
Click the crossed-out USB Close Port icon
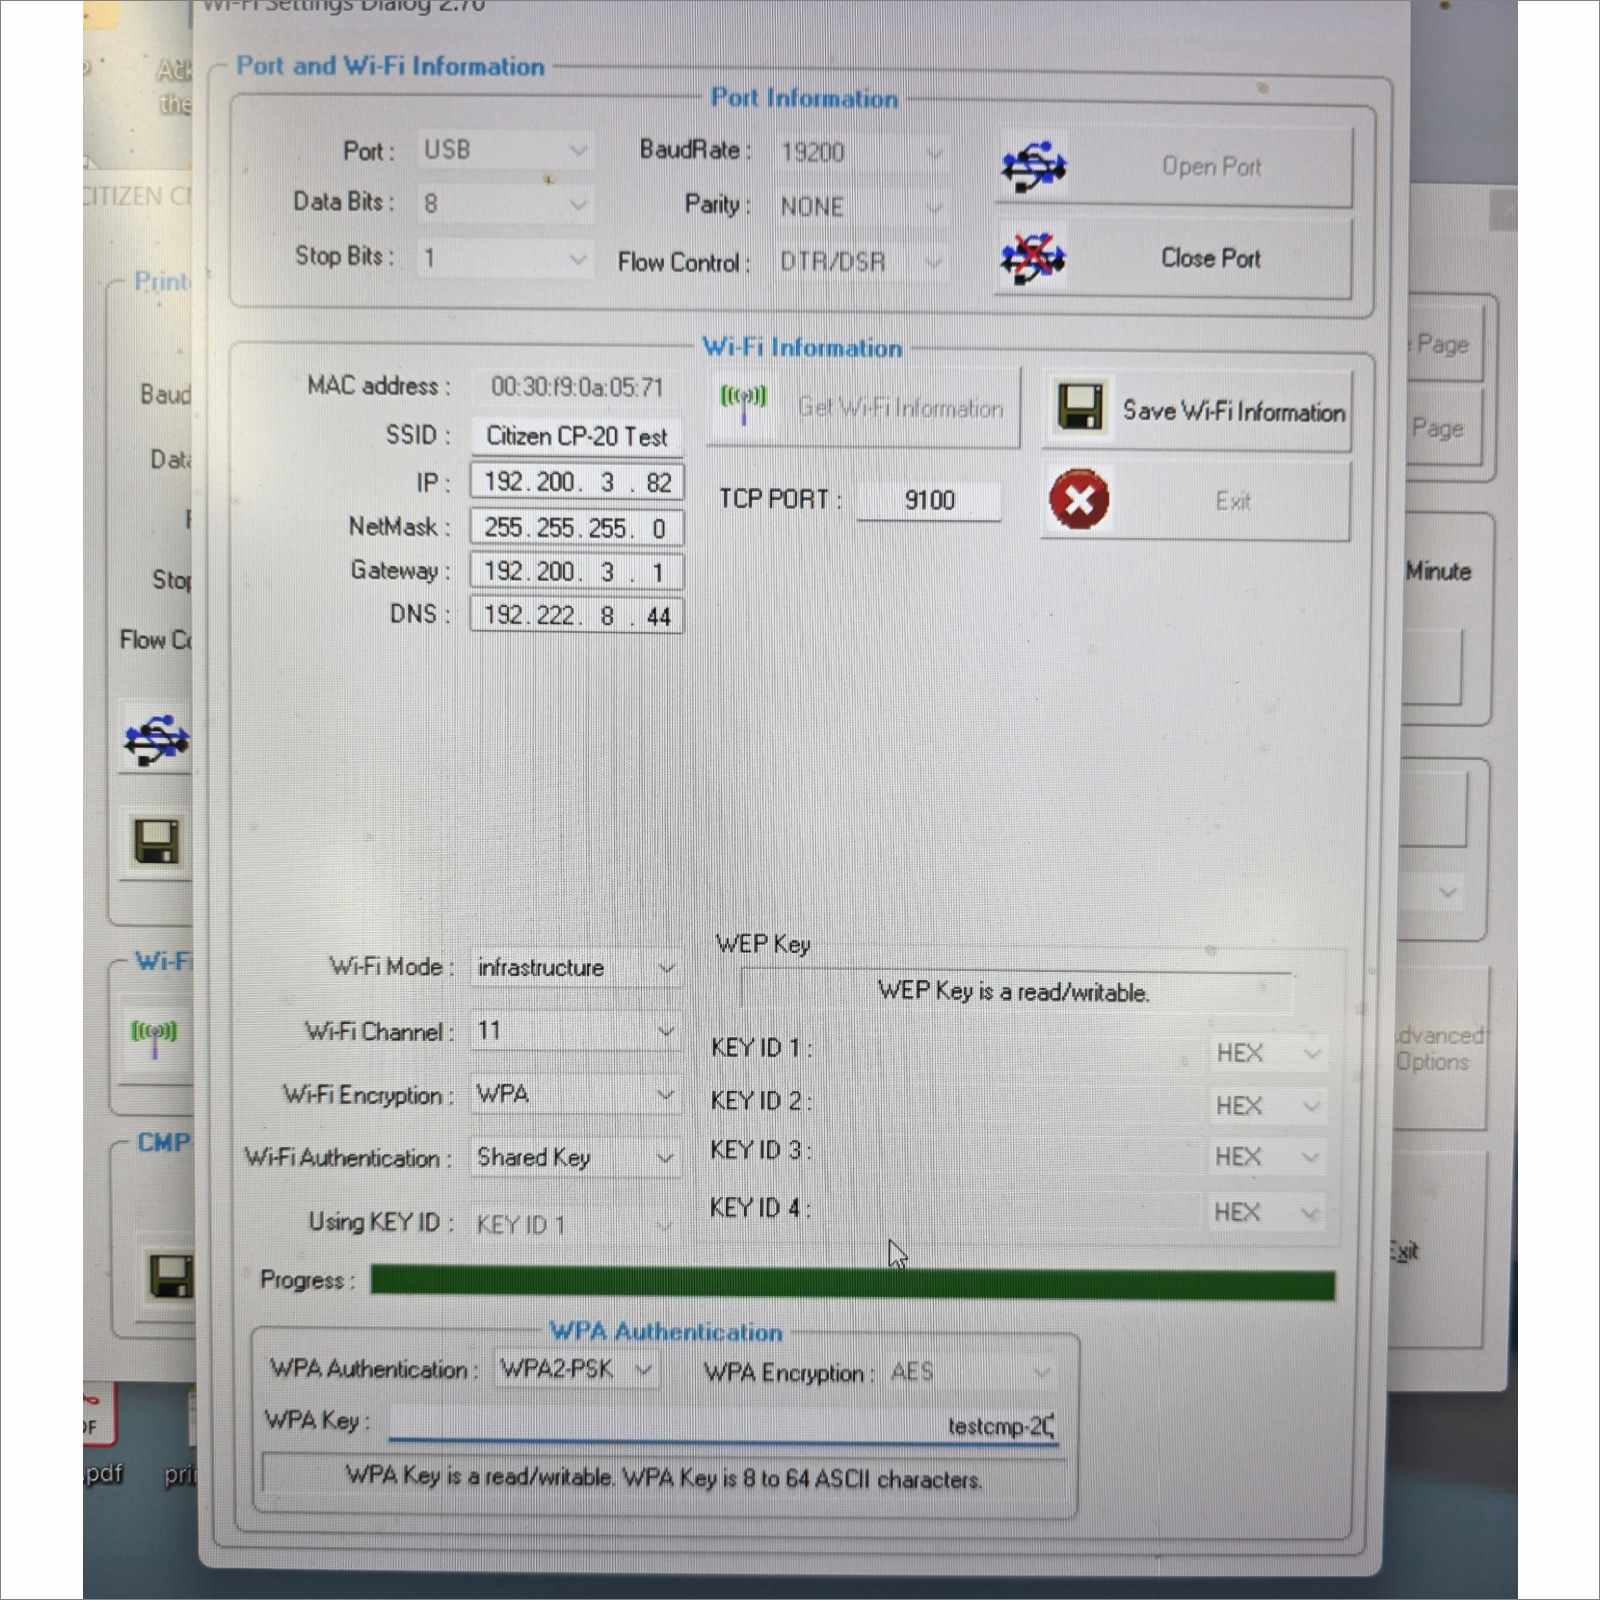[1033, 257]
